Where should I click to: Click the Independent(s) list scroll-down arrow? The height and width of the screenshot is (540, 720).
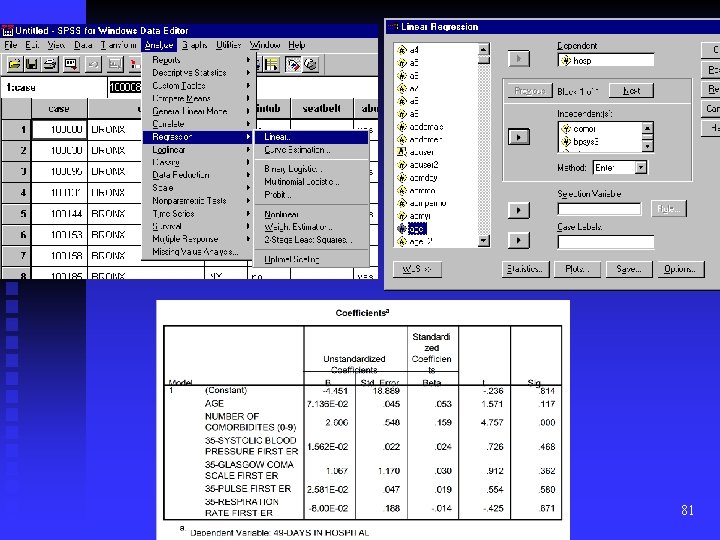click(x=647, y=146)
